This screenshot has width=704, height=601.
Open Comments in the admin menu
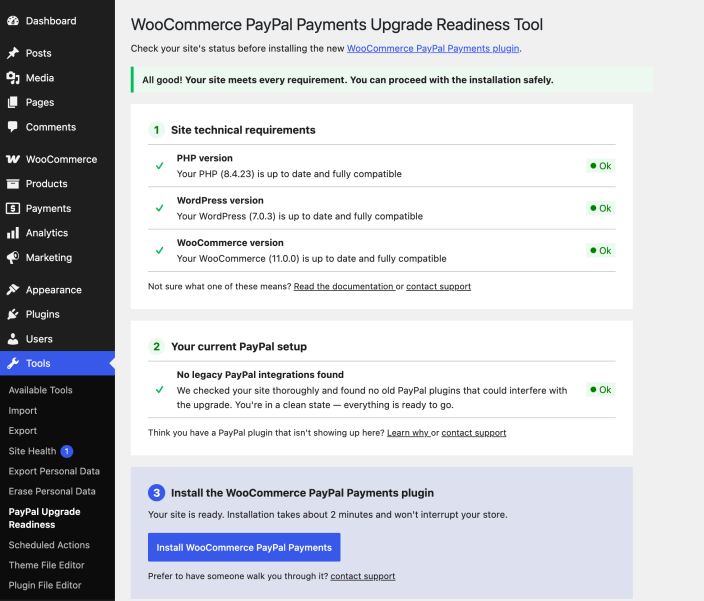57,127
